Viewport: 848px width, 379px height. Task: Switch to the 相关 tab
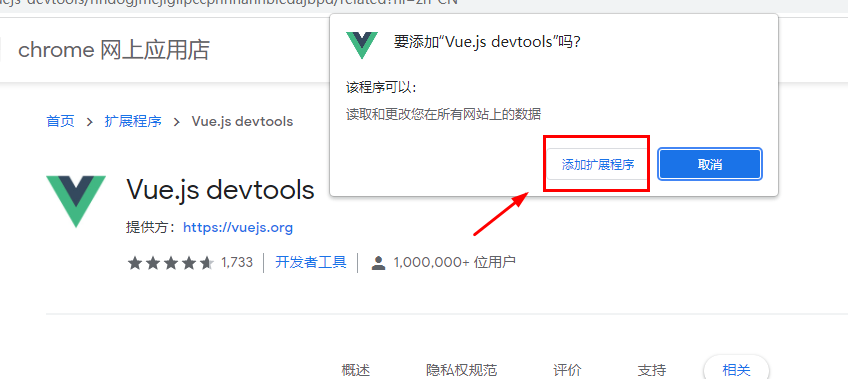[736, 369]
